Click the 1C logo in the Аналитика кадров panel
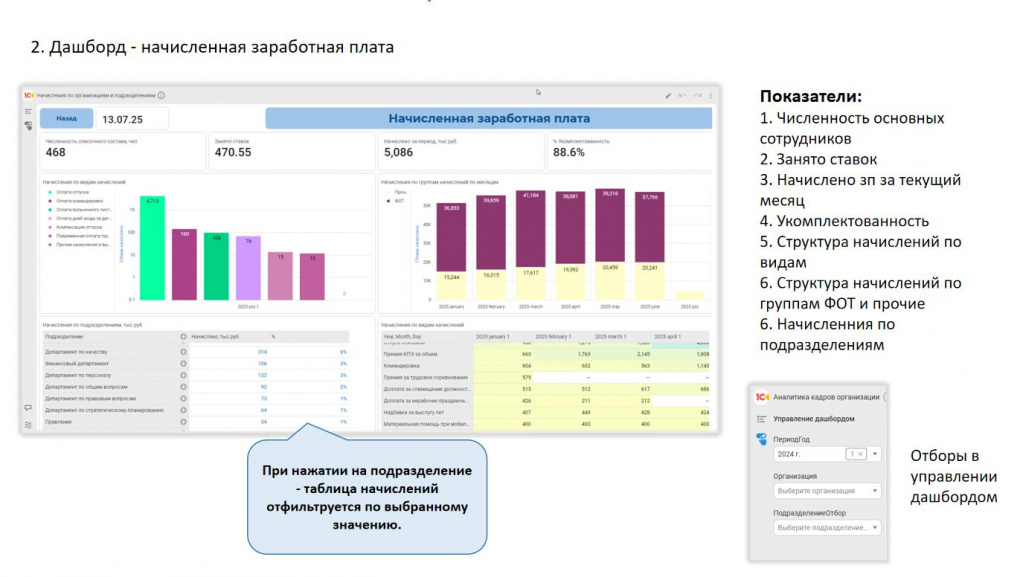This screenshot has height=577, width=1023. tap(762, 397)
